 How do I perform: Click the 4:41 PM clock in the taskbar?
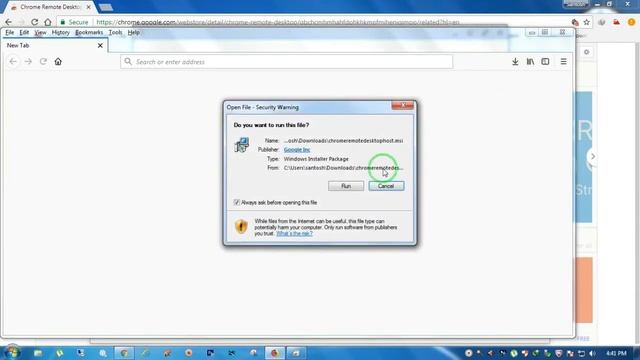(x=616, y=353)
